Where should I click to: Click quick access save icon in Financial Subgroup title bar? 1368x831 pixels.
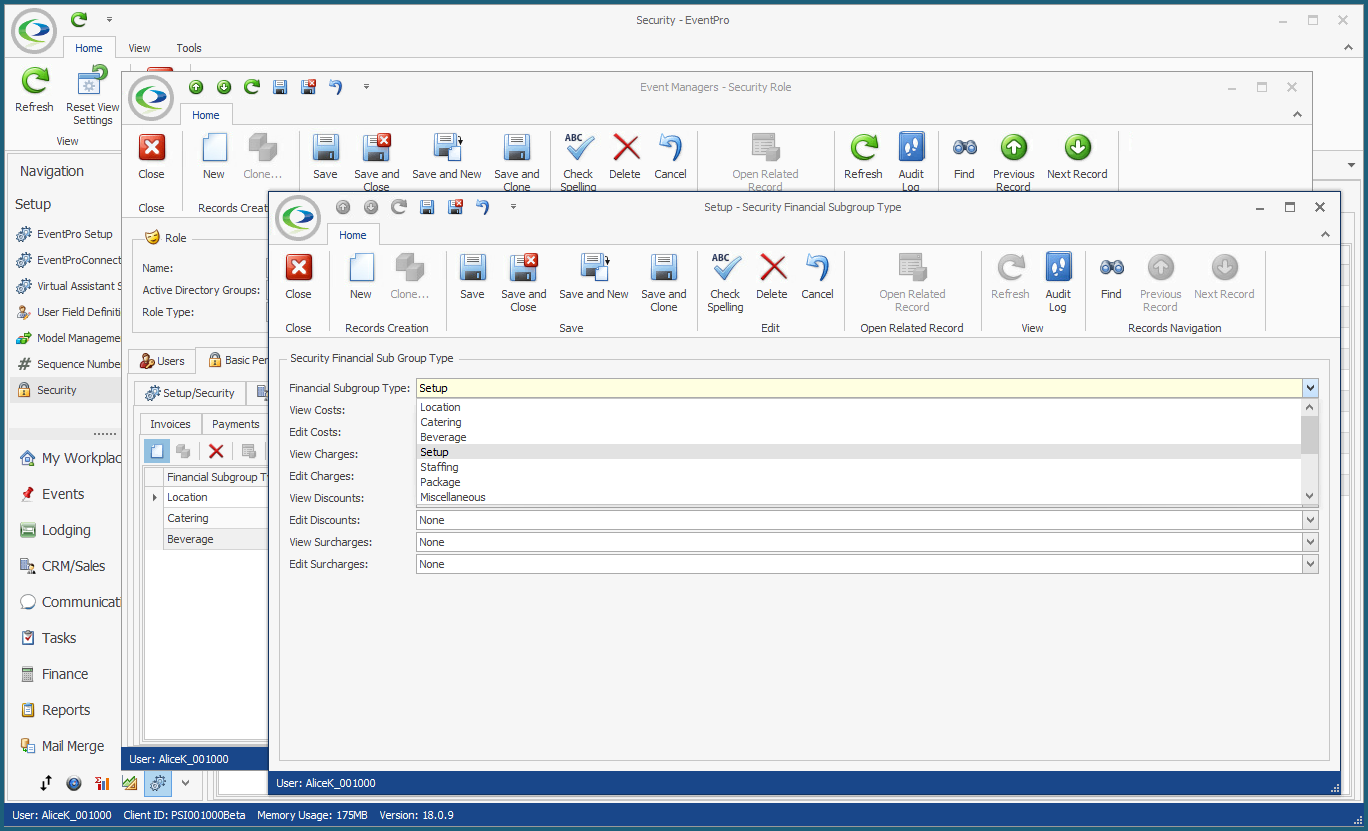427,207
